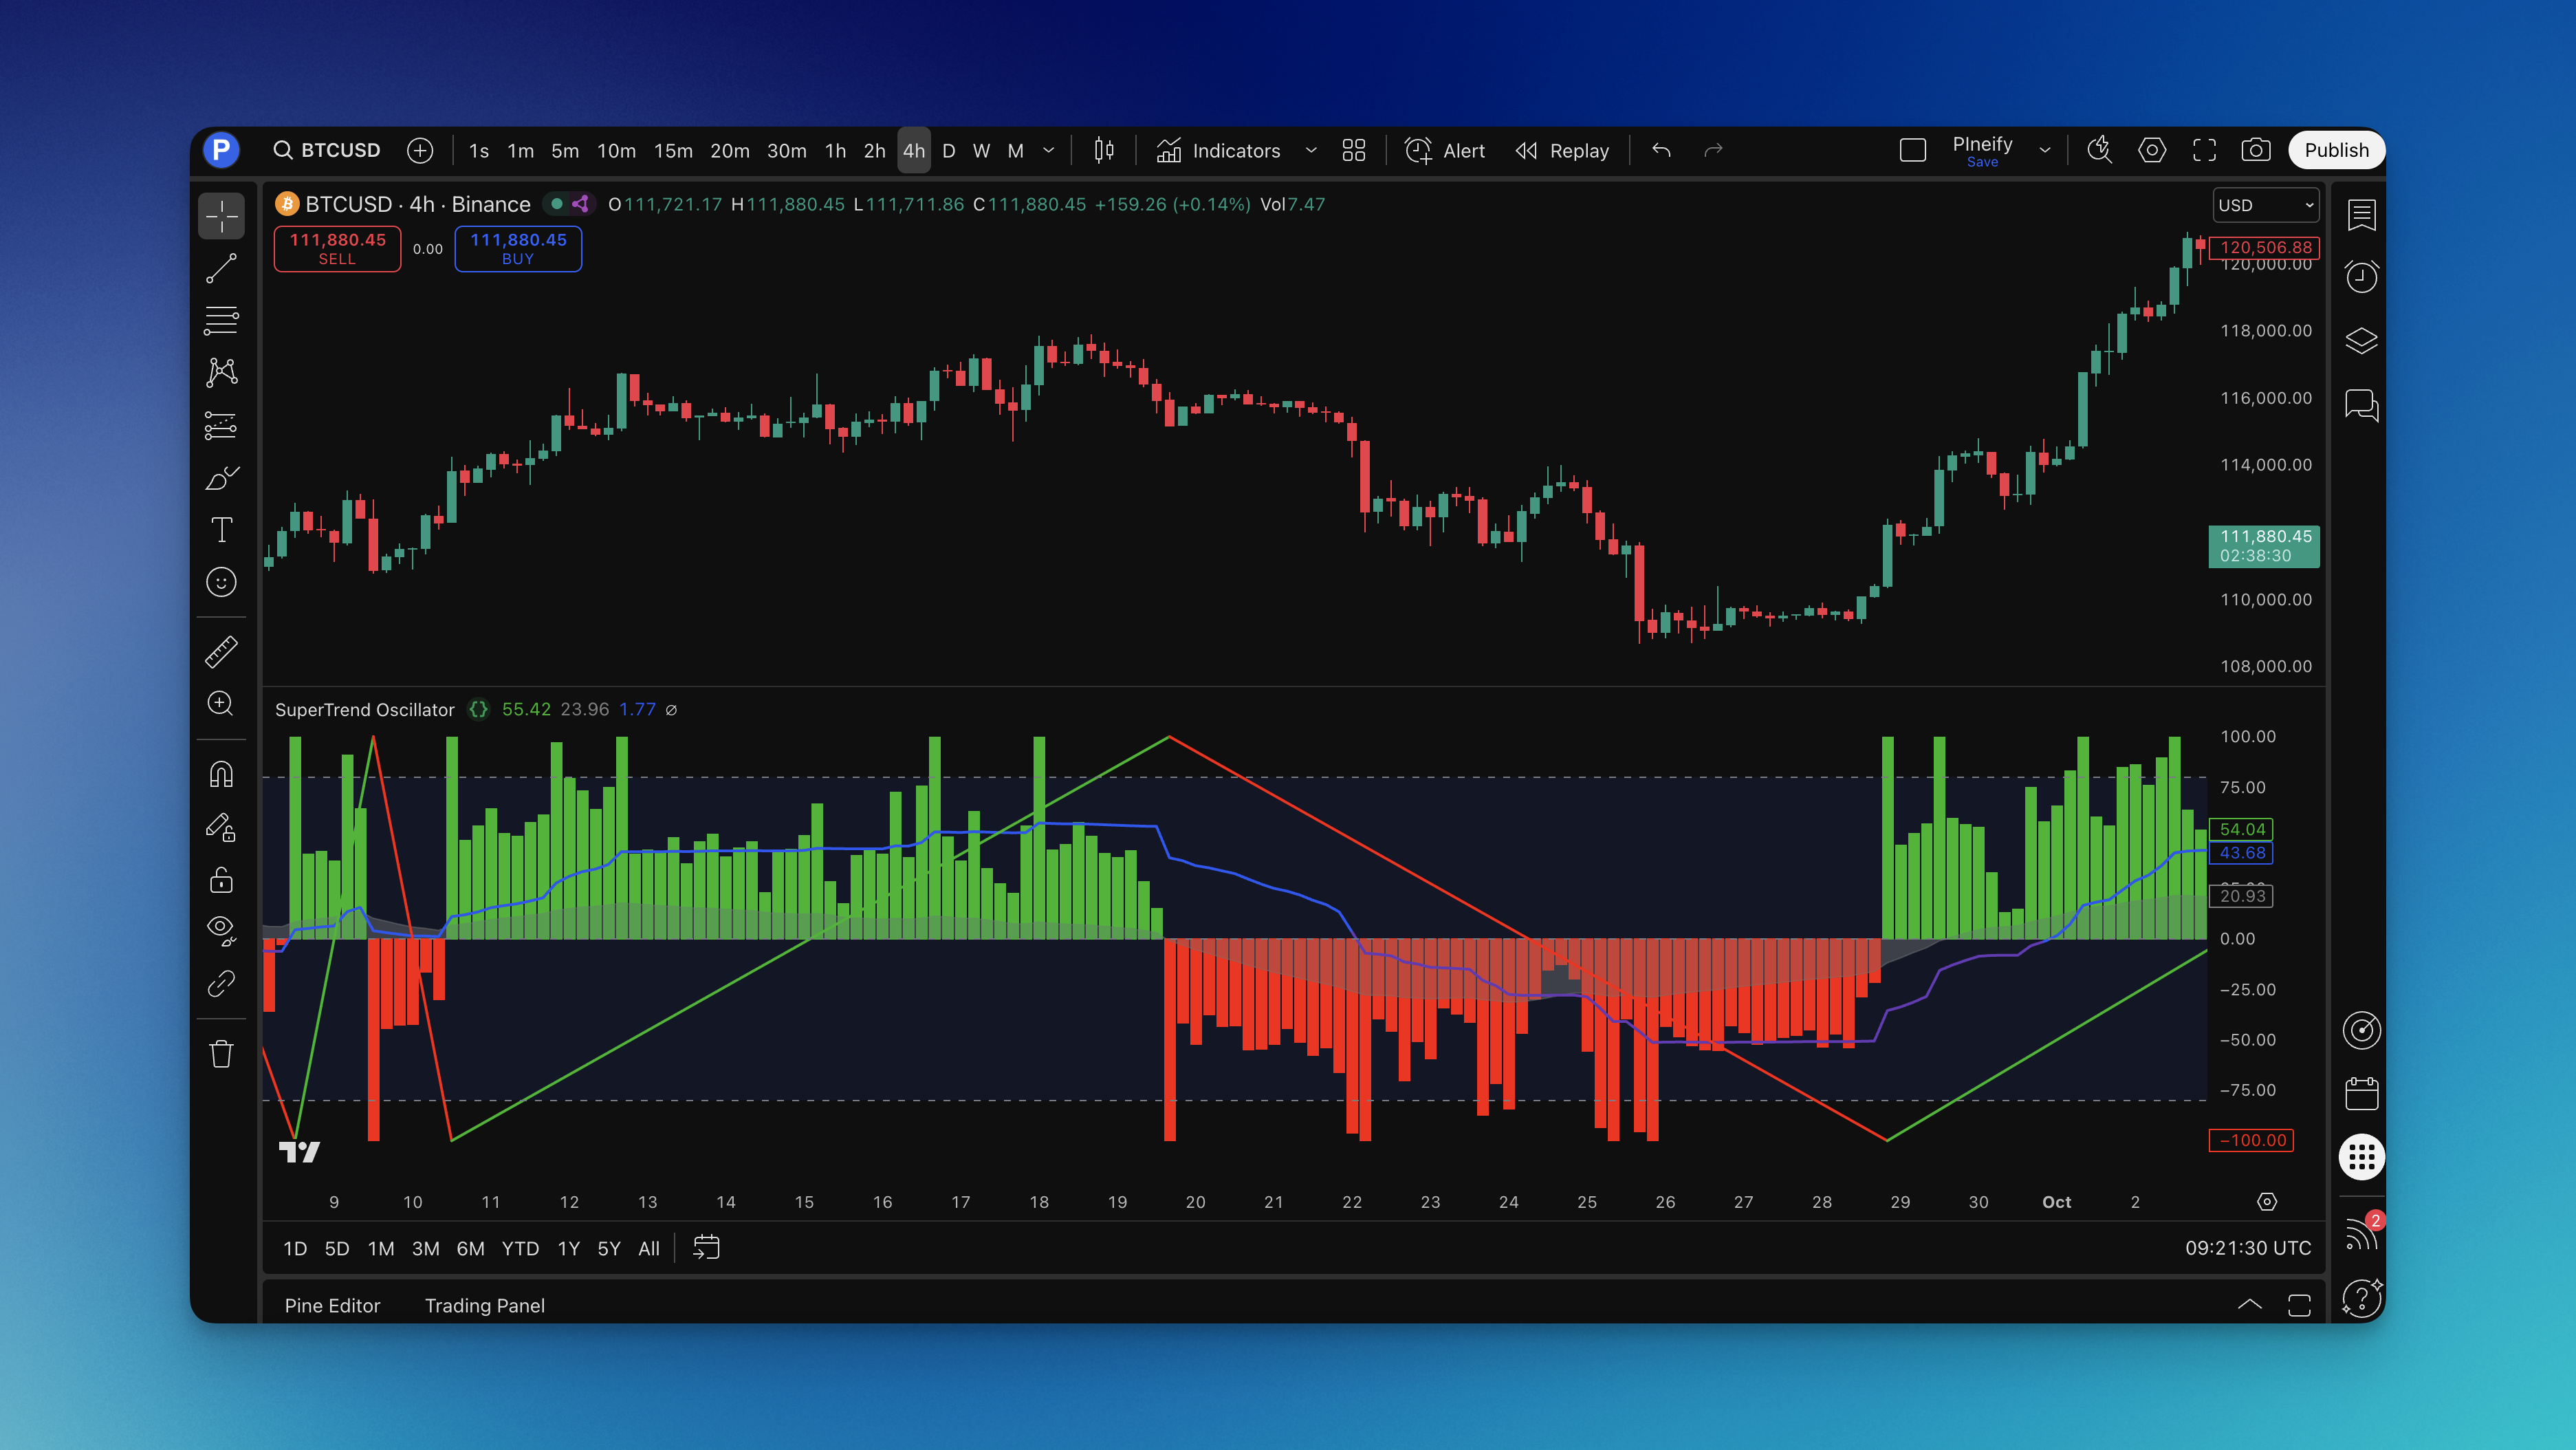Open the candlestick chart style selector
The width and height of the screenshot is (2576, 1450).
point(1103,150)
